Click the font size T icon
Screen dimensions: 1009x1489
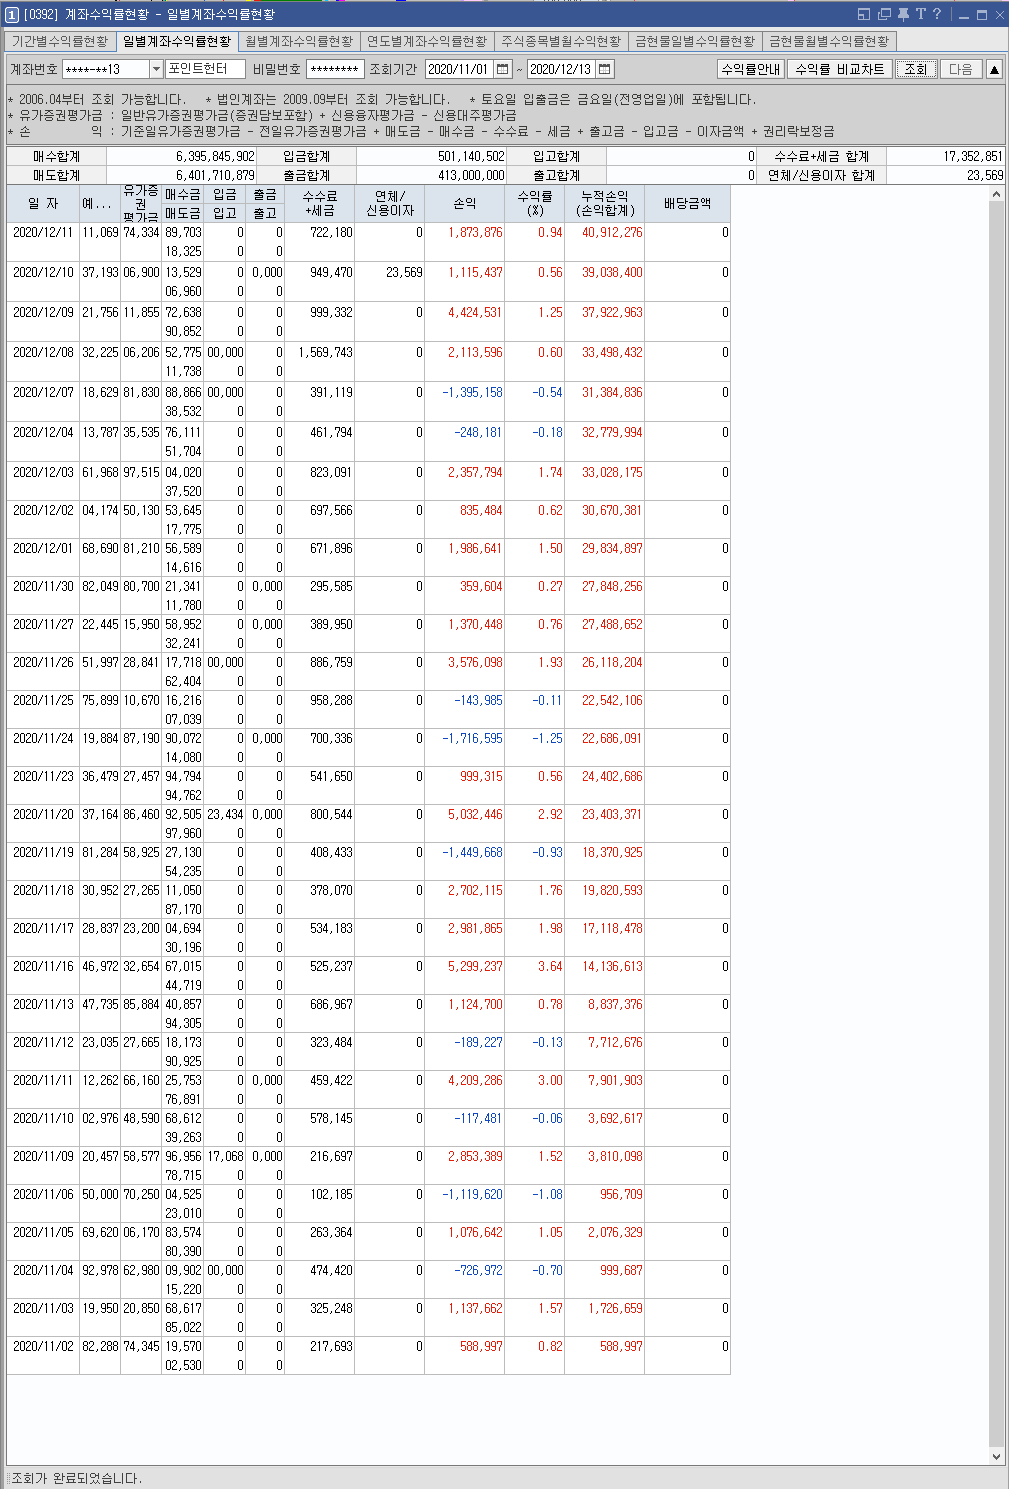(920, 14)
